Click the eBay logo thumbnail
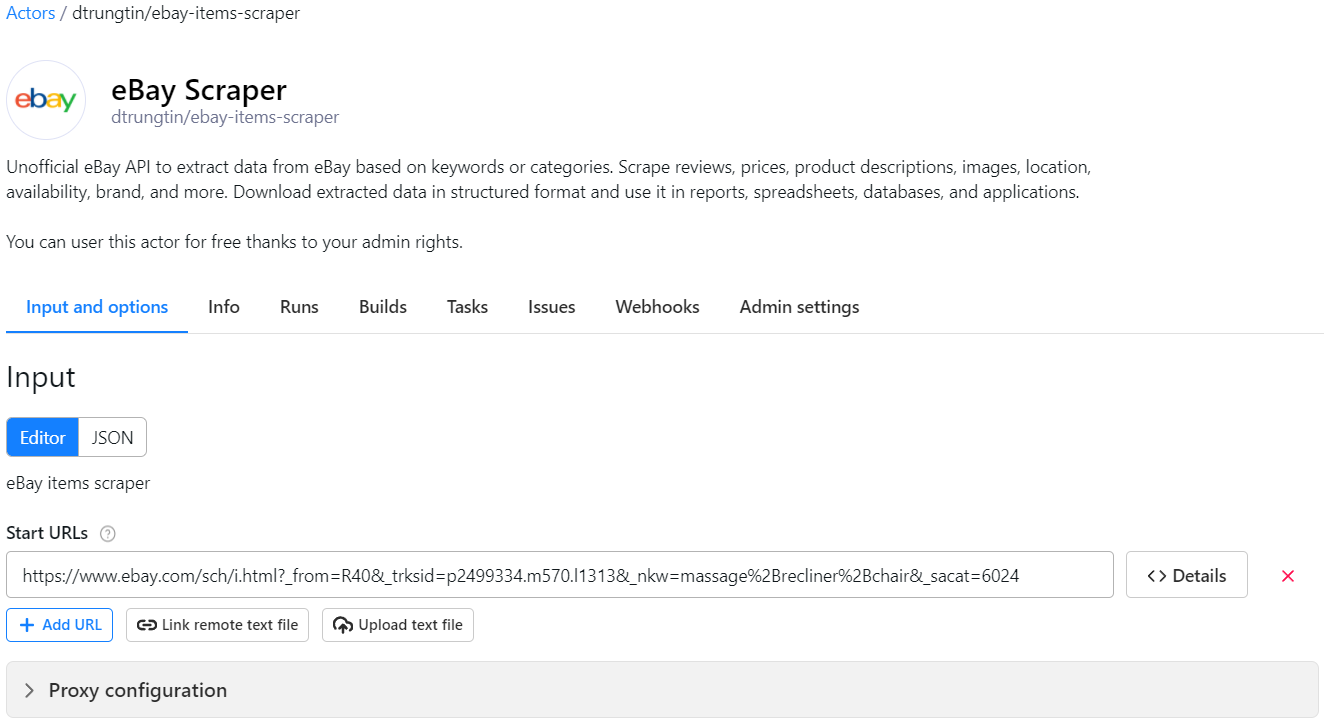The height and width of the screenshot is (725, 1324). click(46, 100)
